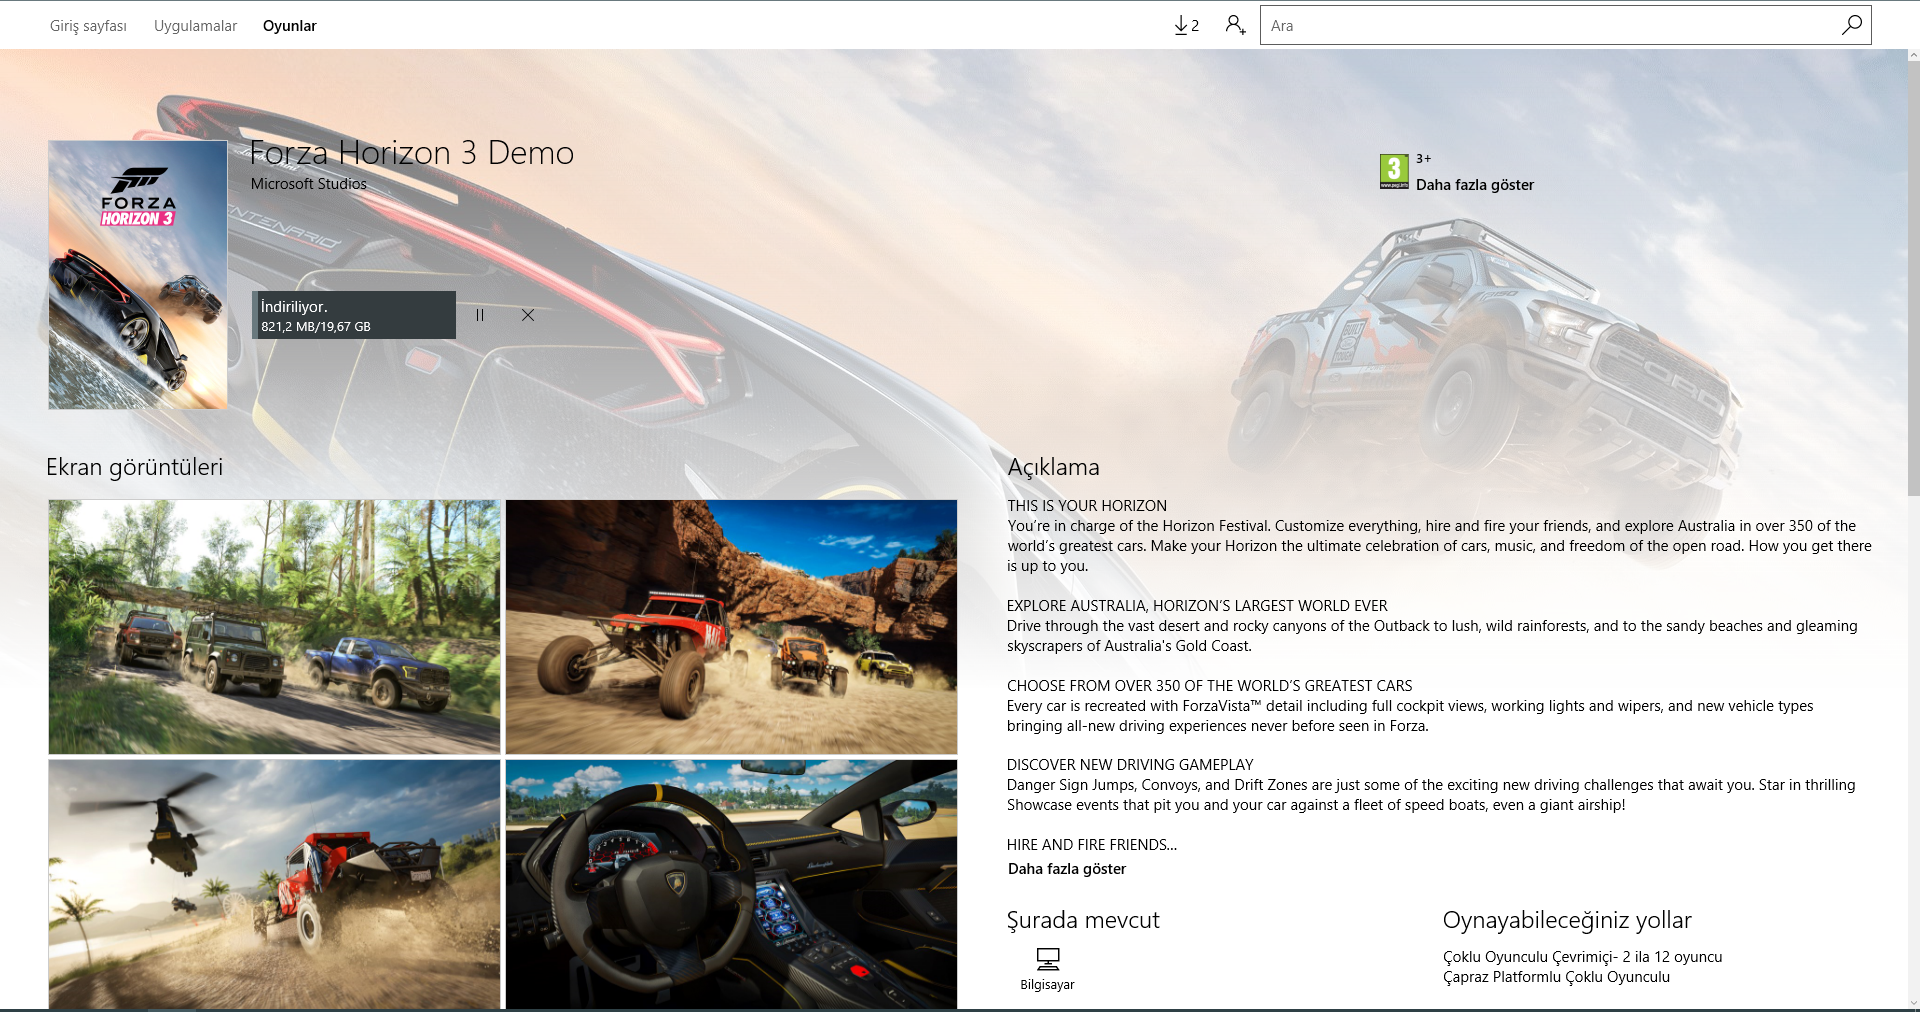Viewport: 1920px width, 1012px height.
Task: Click the scrollbar down arrow
Action: 1913,1003
